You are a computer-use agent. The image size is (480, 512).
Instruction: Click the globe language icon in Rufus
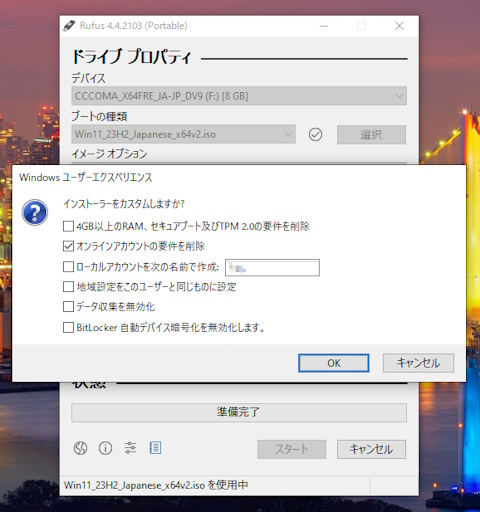pyautogui.click(x=80, y=448)
